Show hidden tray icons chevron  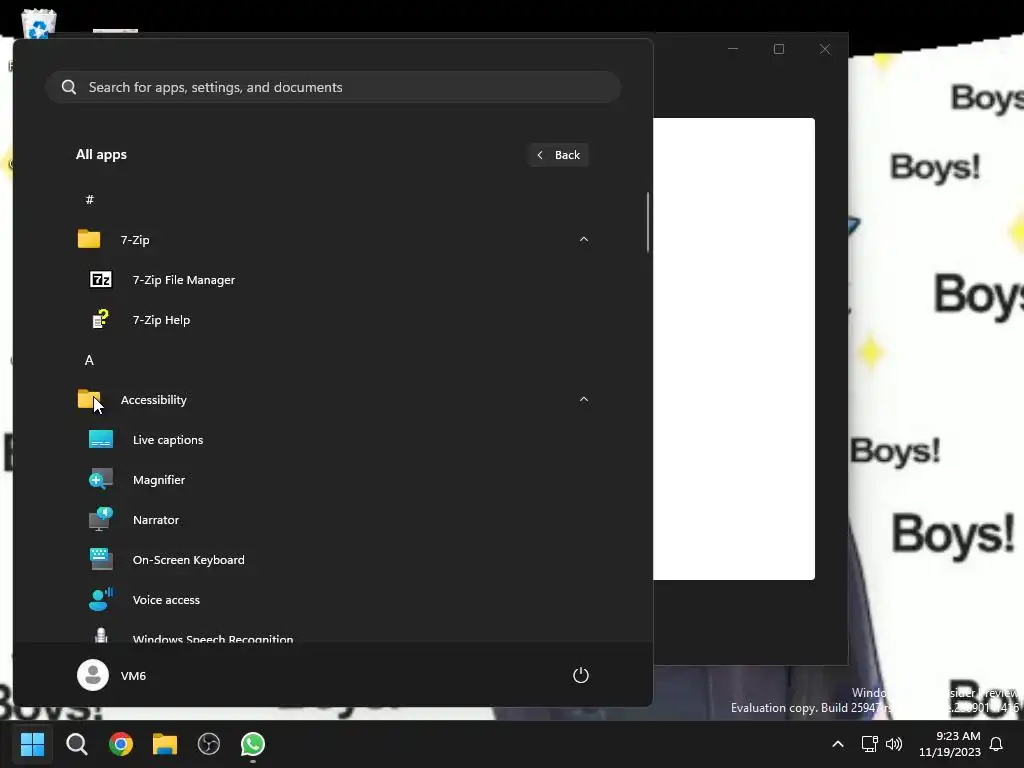coord(838,744)
